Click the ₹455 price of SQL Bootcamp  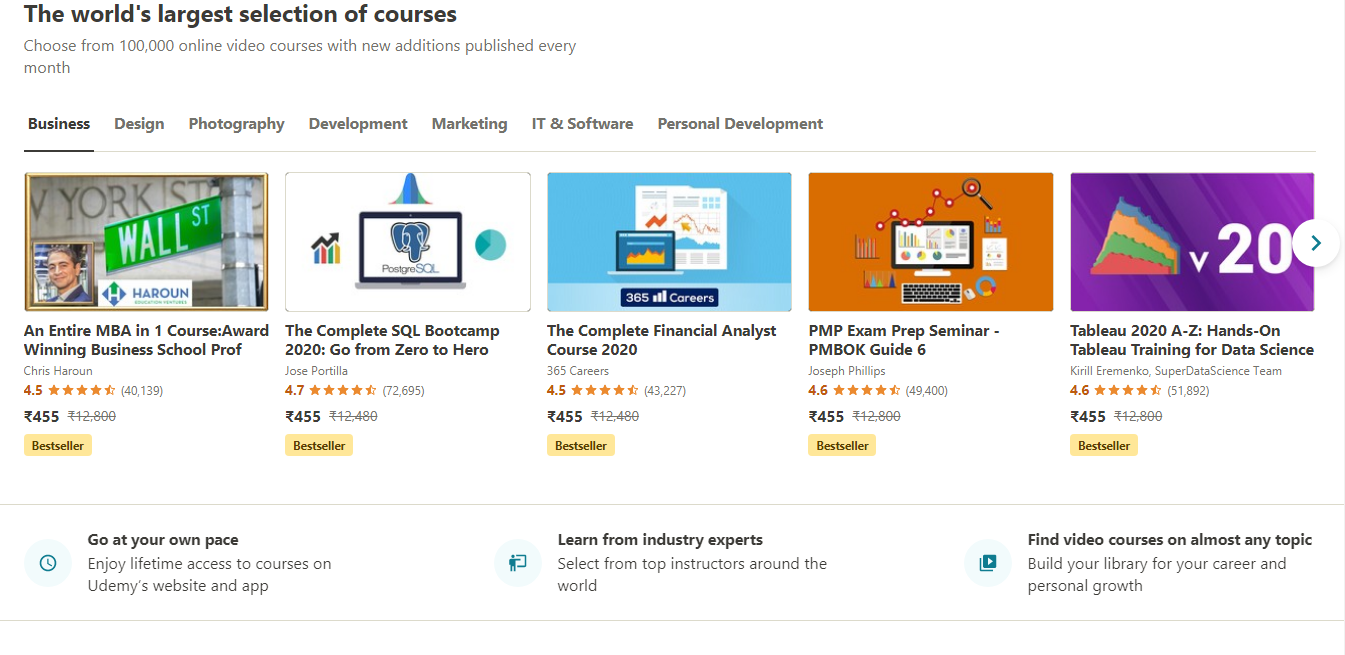303,417
